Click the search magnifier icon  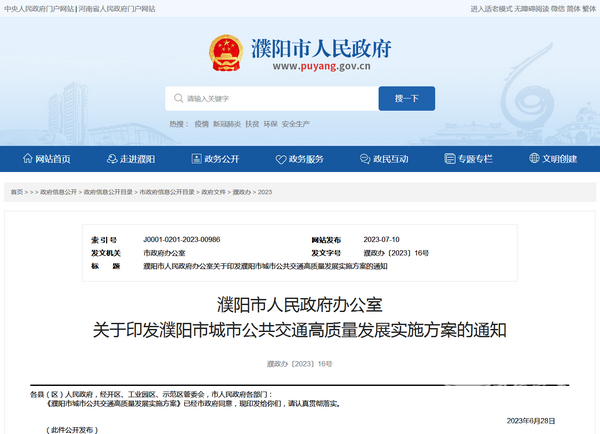(178, 99)
